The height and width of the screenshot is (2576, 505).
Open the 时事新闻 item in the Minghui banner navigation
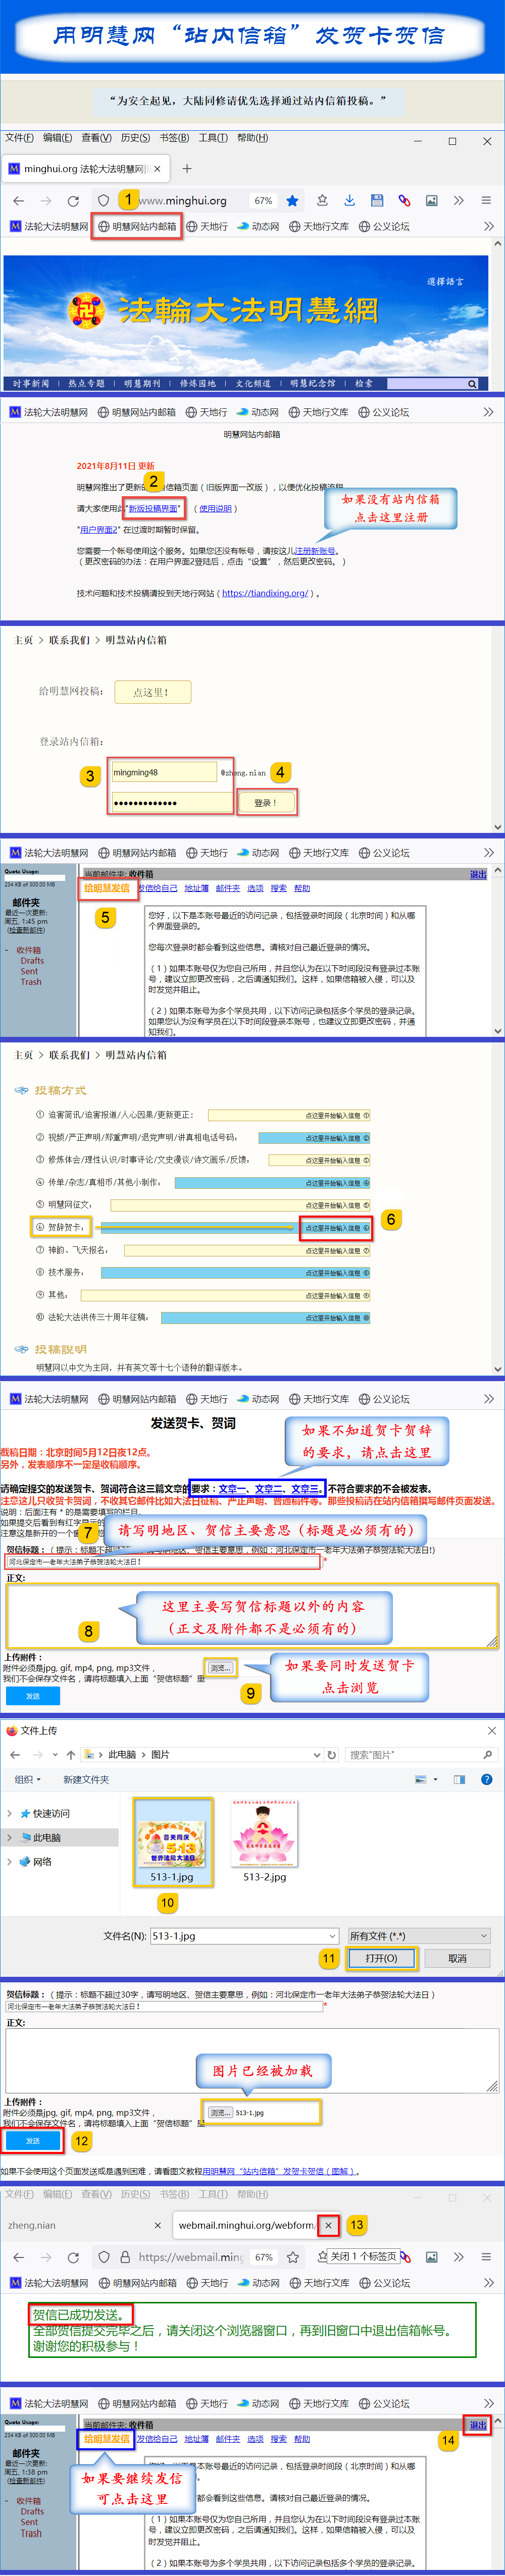(x=31, y=384)
